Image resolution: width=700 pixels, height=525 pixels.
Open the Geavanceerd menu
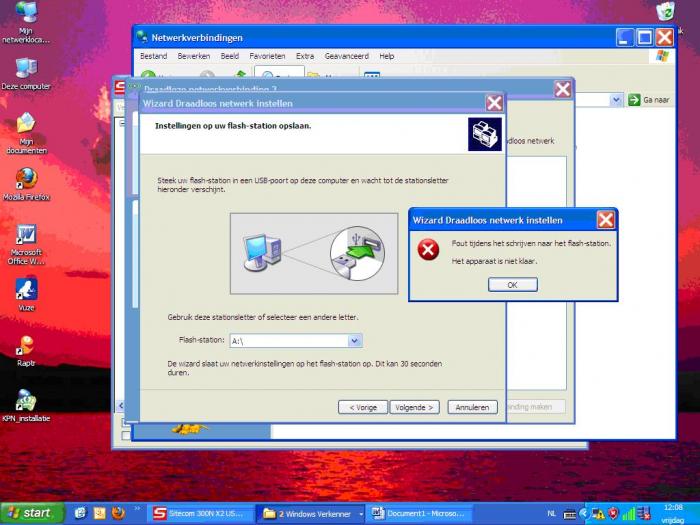click(346, 56)
